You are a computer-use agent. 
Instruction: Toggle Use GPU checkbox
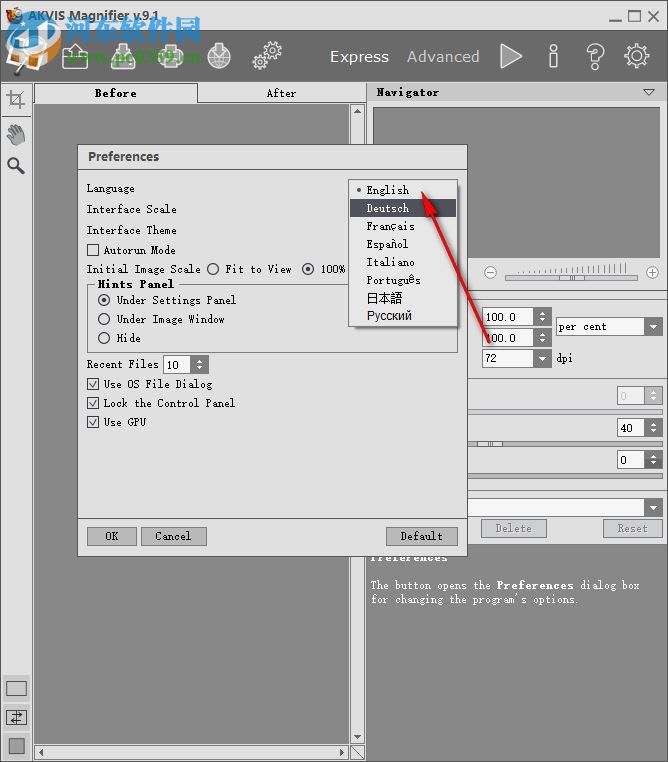[93, 422]
